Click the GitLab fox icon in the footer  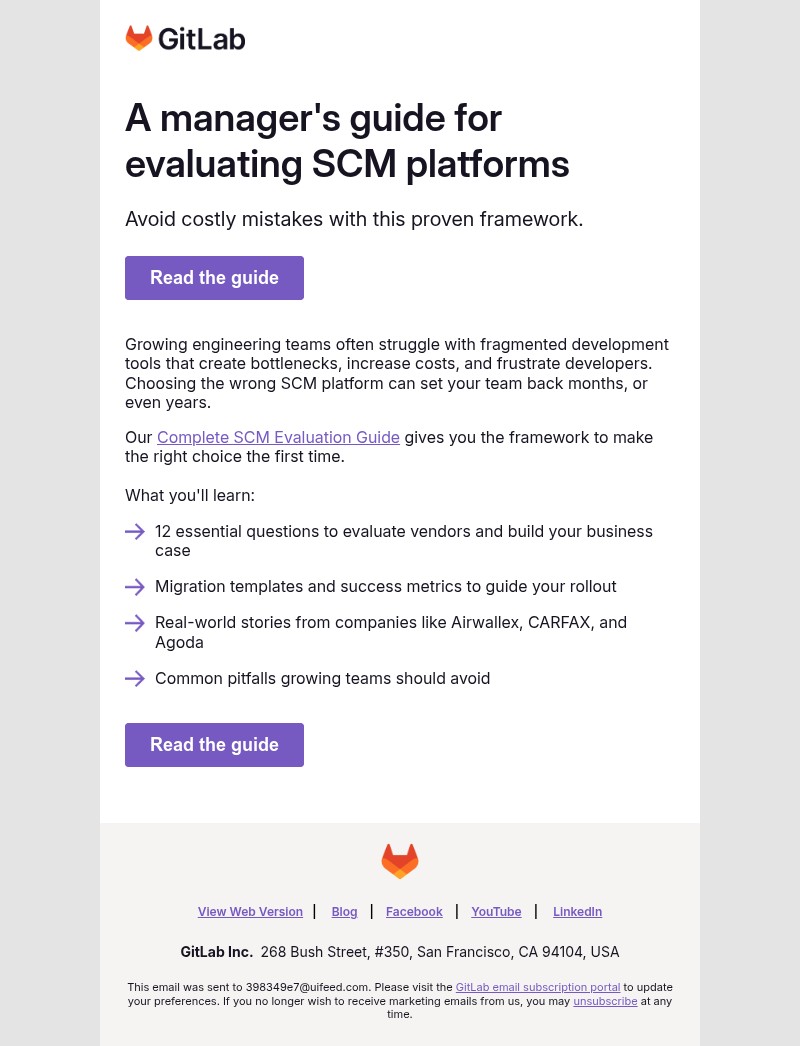tap(400, 861)
